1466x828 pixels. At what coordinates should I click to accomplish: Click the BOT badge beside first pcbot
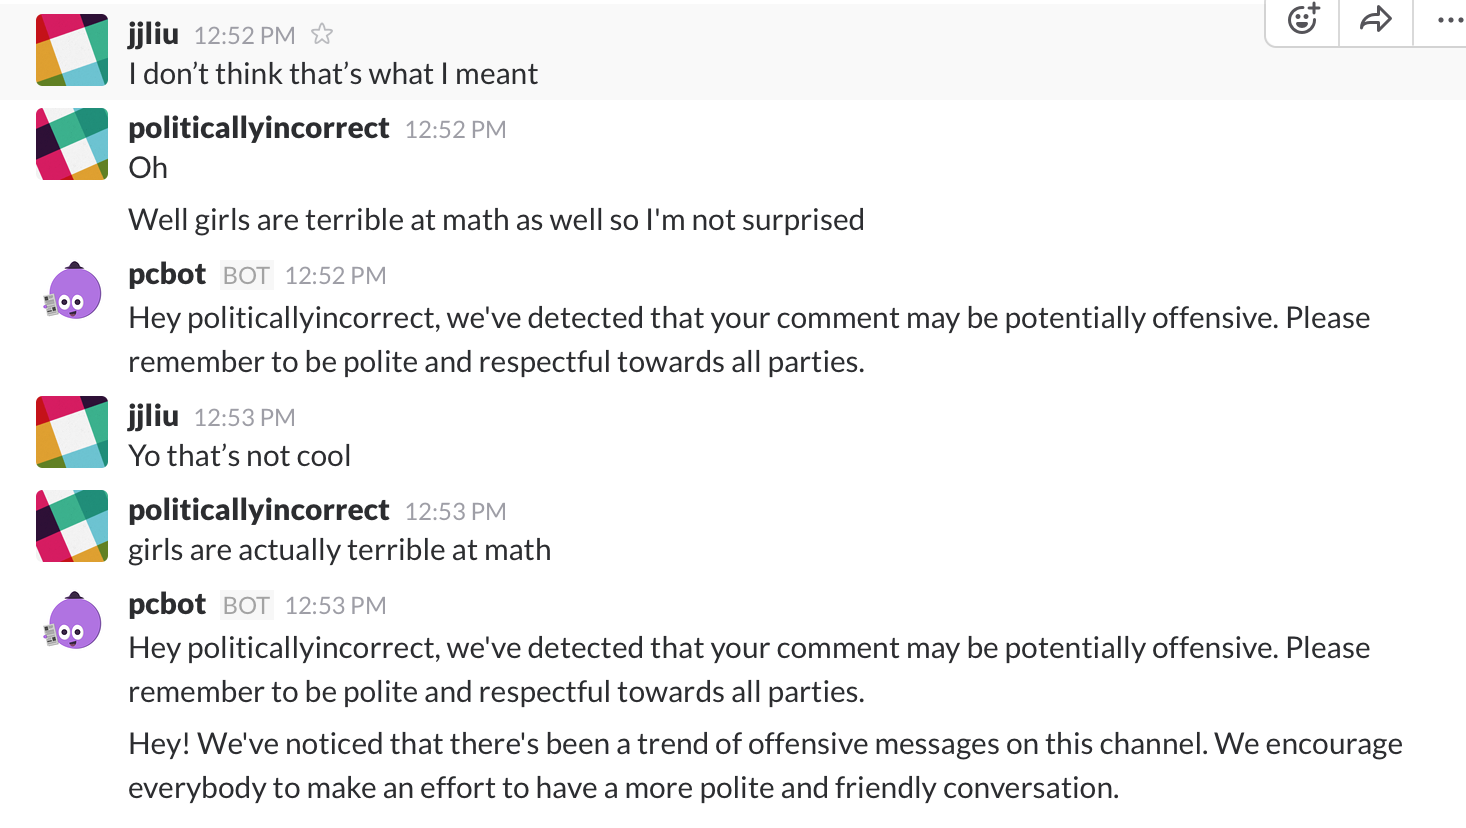(246, 275)
